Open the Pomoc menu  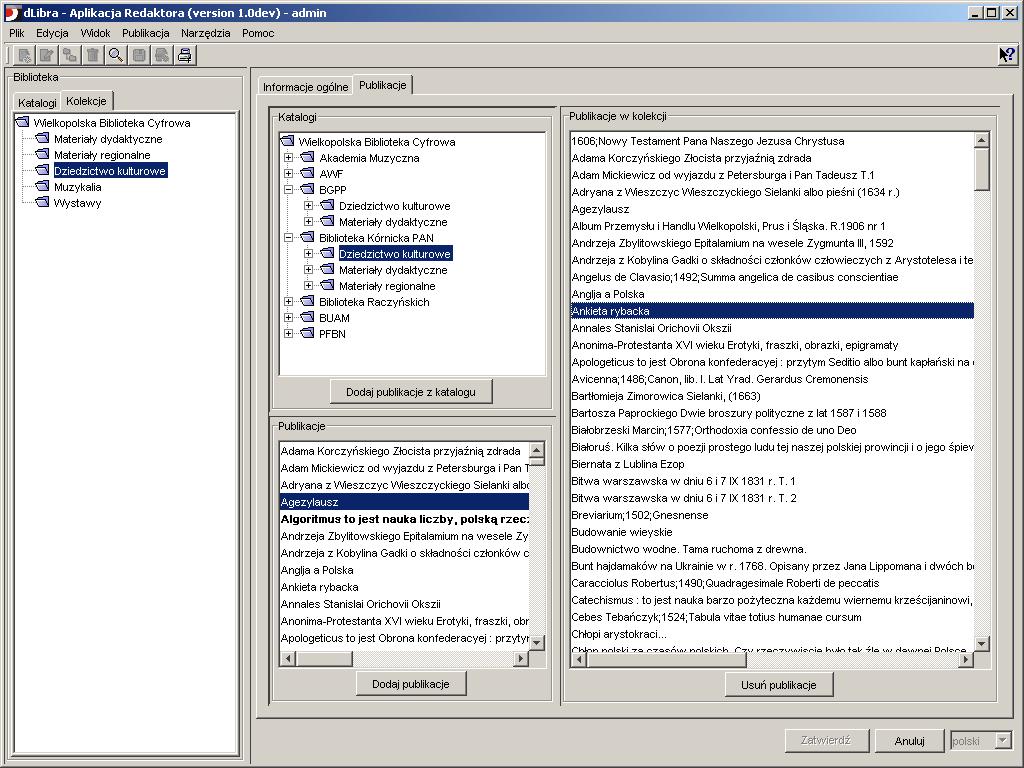coord(258,33)
